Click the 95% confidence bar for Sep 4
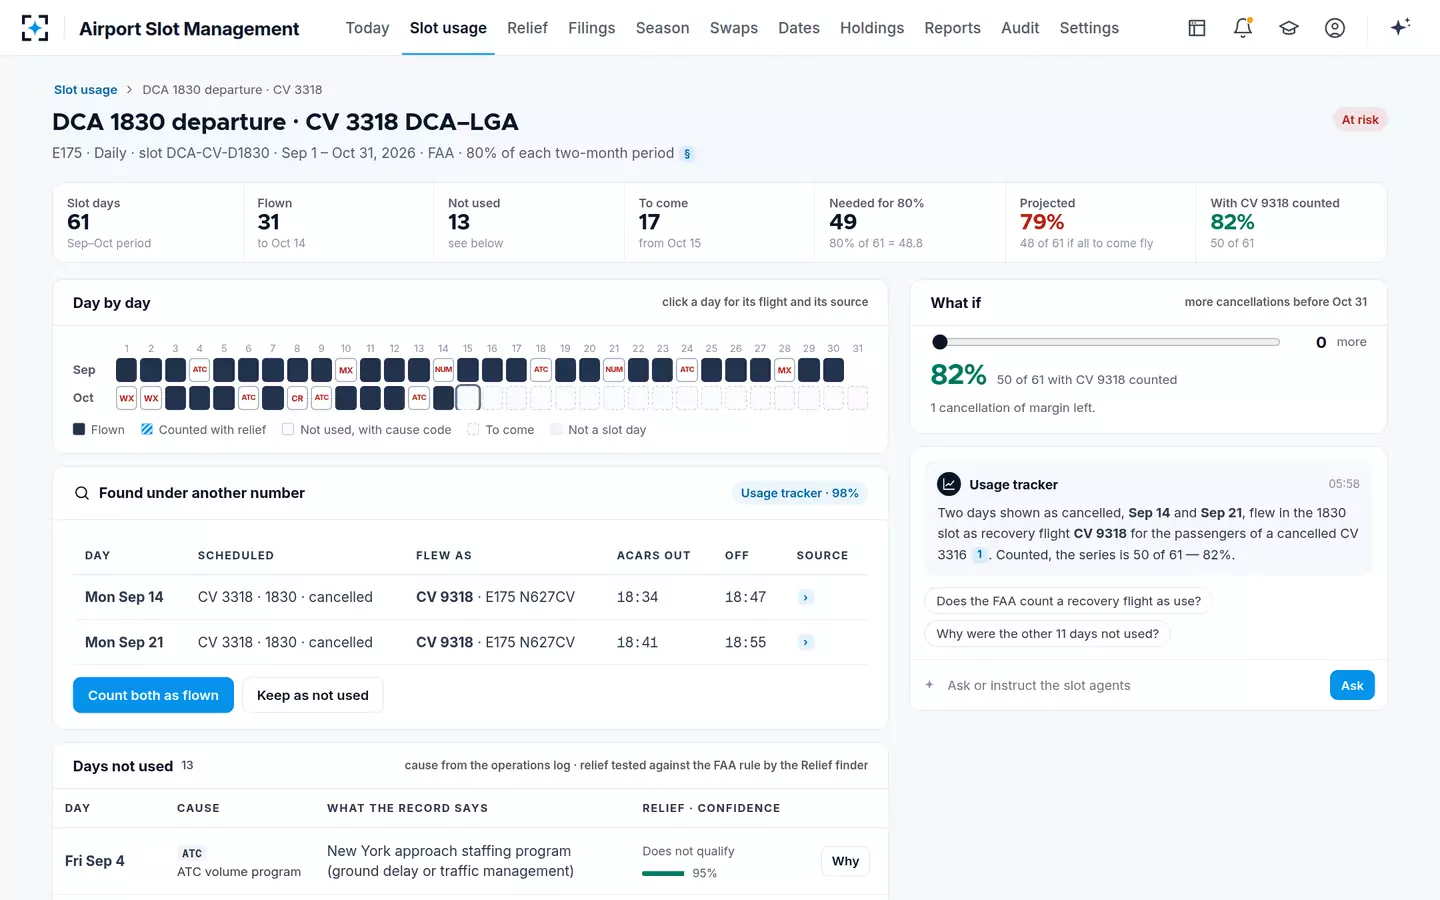This screenshot has width=1440, height=900. click(663, 873)
